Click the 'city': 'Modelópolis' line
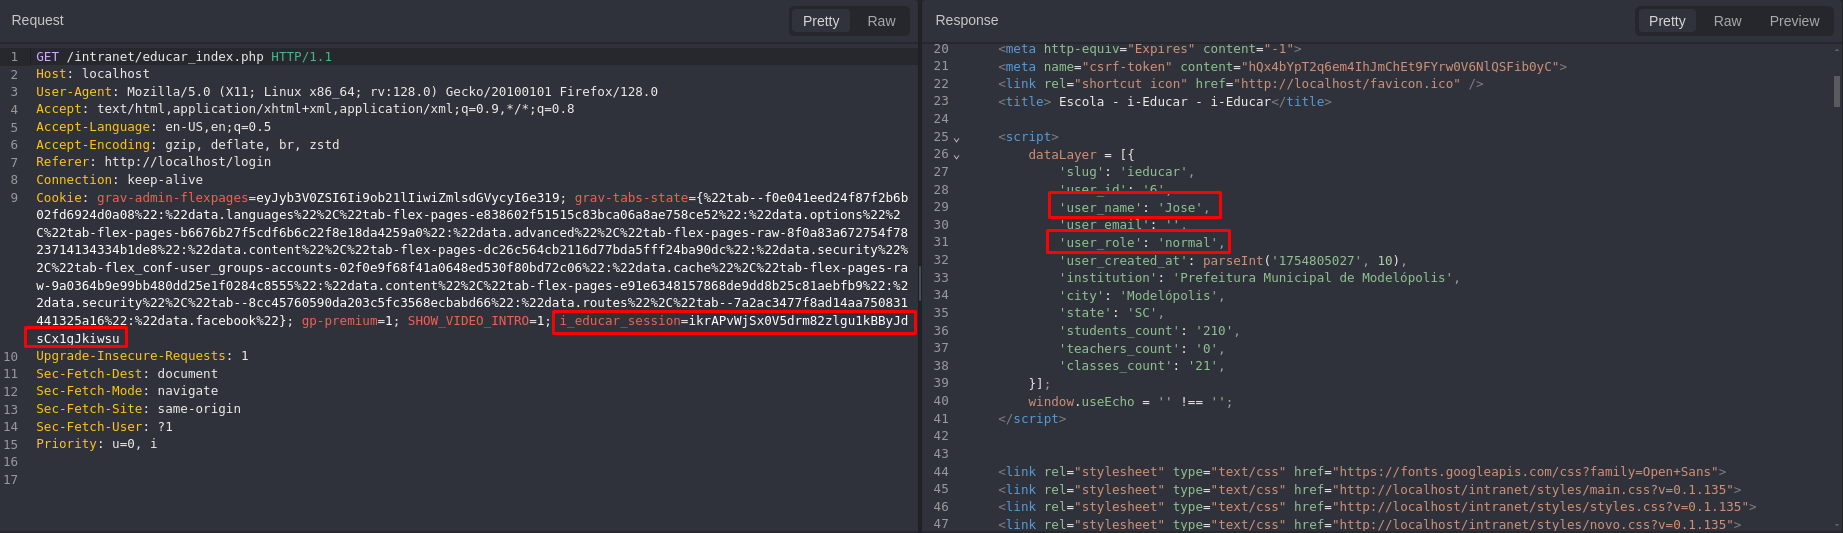 click(1142, 296)
